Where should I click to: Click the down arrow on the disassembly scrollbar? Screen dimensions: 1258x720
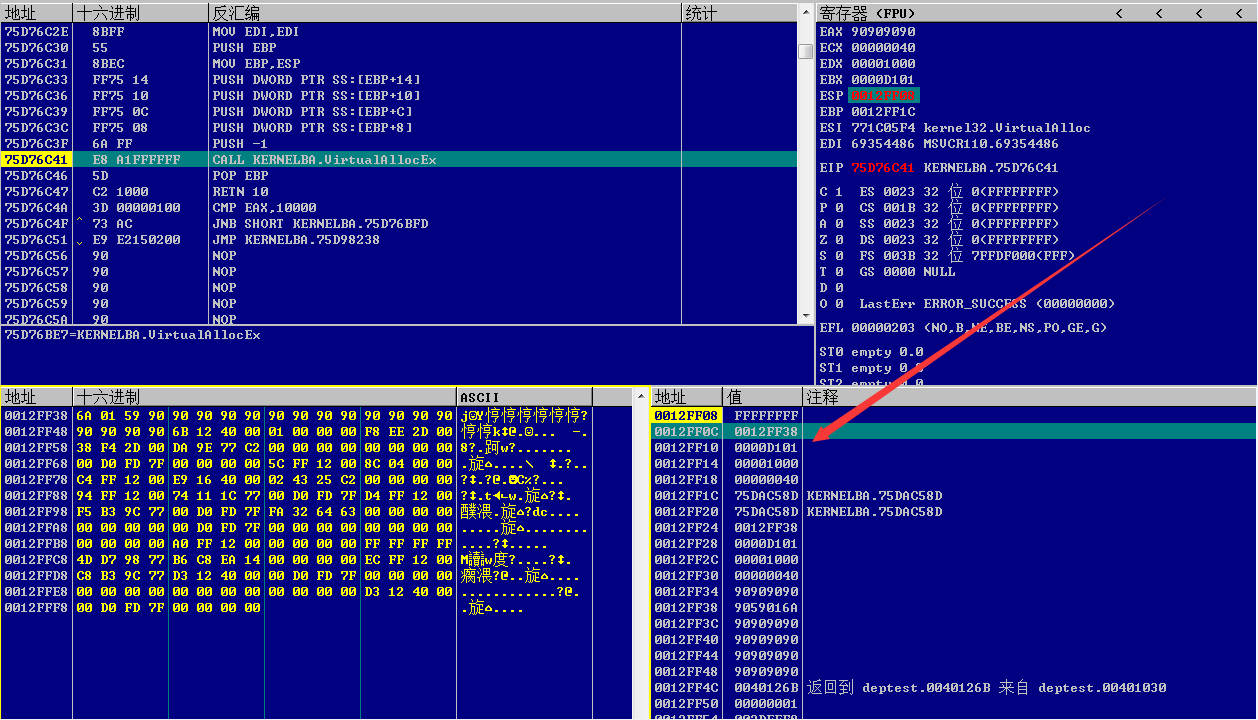[x=806, y=315]
